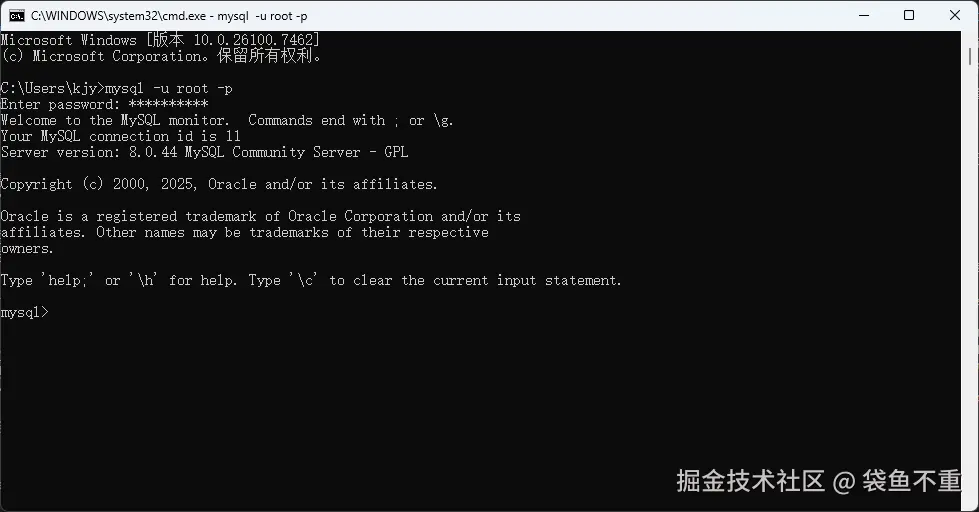Maximize the cmd.exe window
The width and height of the screenshot is (979, 512).
pyautogui.click(x=909, y=16)
